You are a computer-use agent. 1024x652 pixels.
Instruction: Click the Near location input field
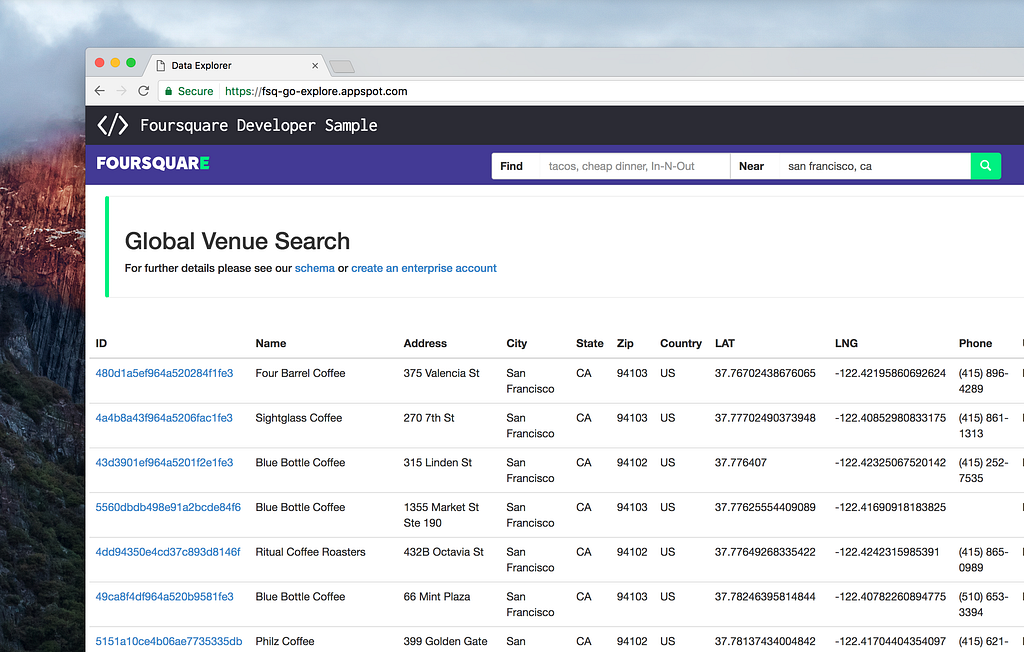pos(874,166)
